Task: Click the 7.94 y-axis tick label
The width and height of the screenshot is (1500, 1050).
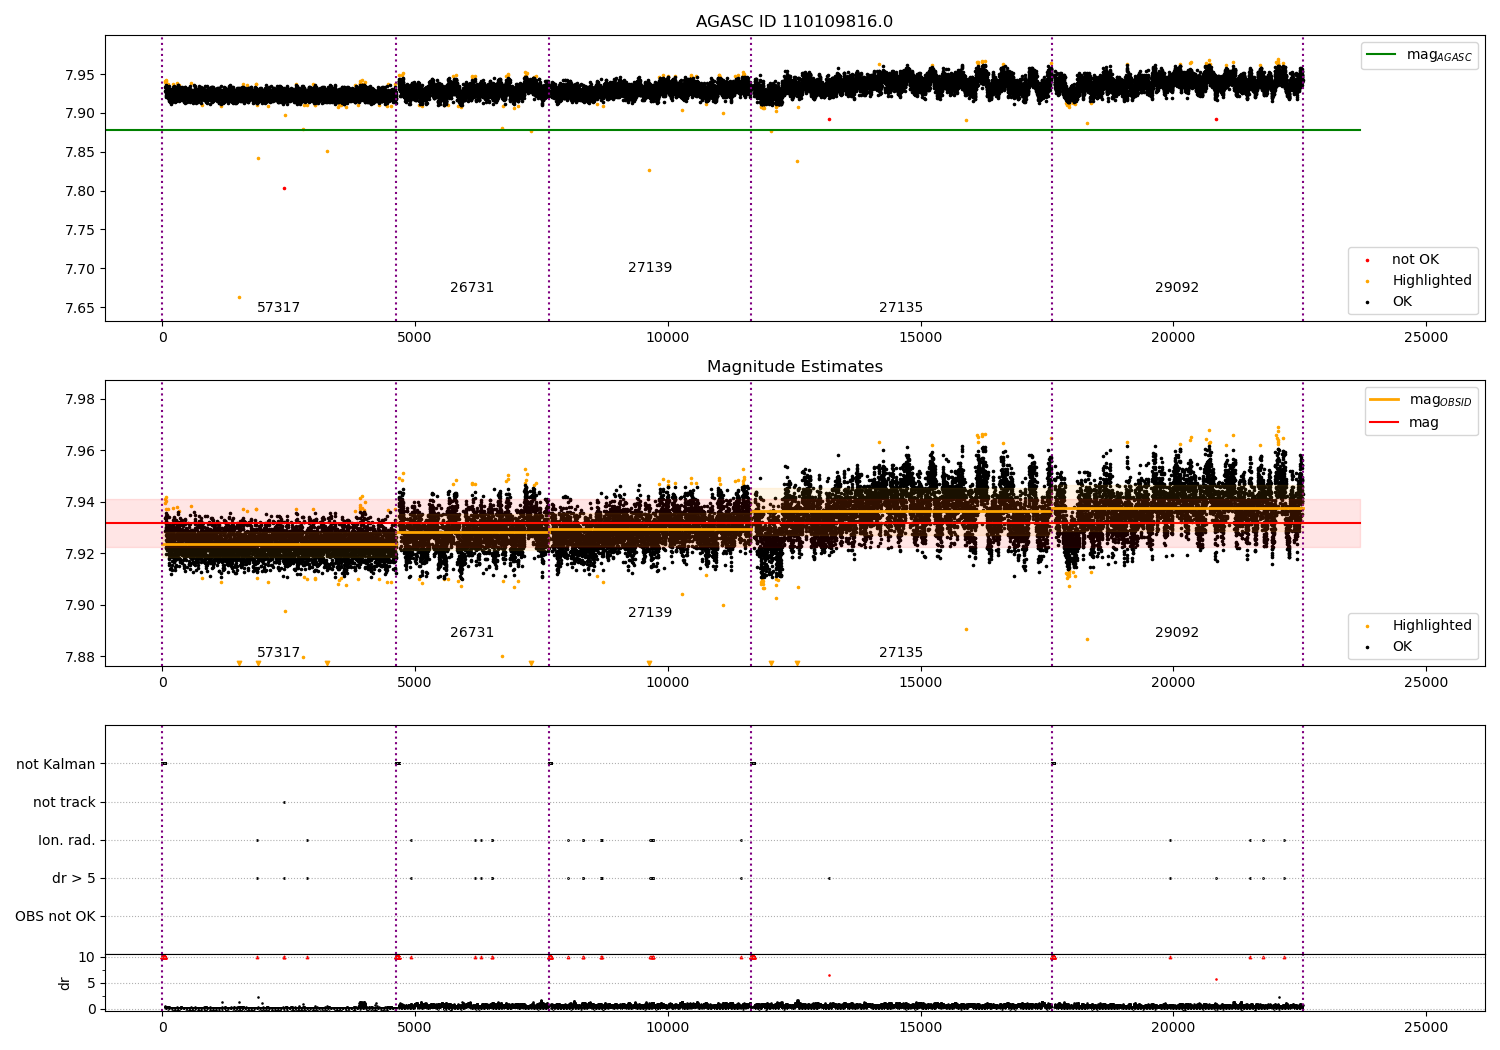Action: pyautogui.click(x=80, y=503)
